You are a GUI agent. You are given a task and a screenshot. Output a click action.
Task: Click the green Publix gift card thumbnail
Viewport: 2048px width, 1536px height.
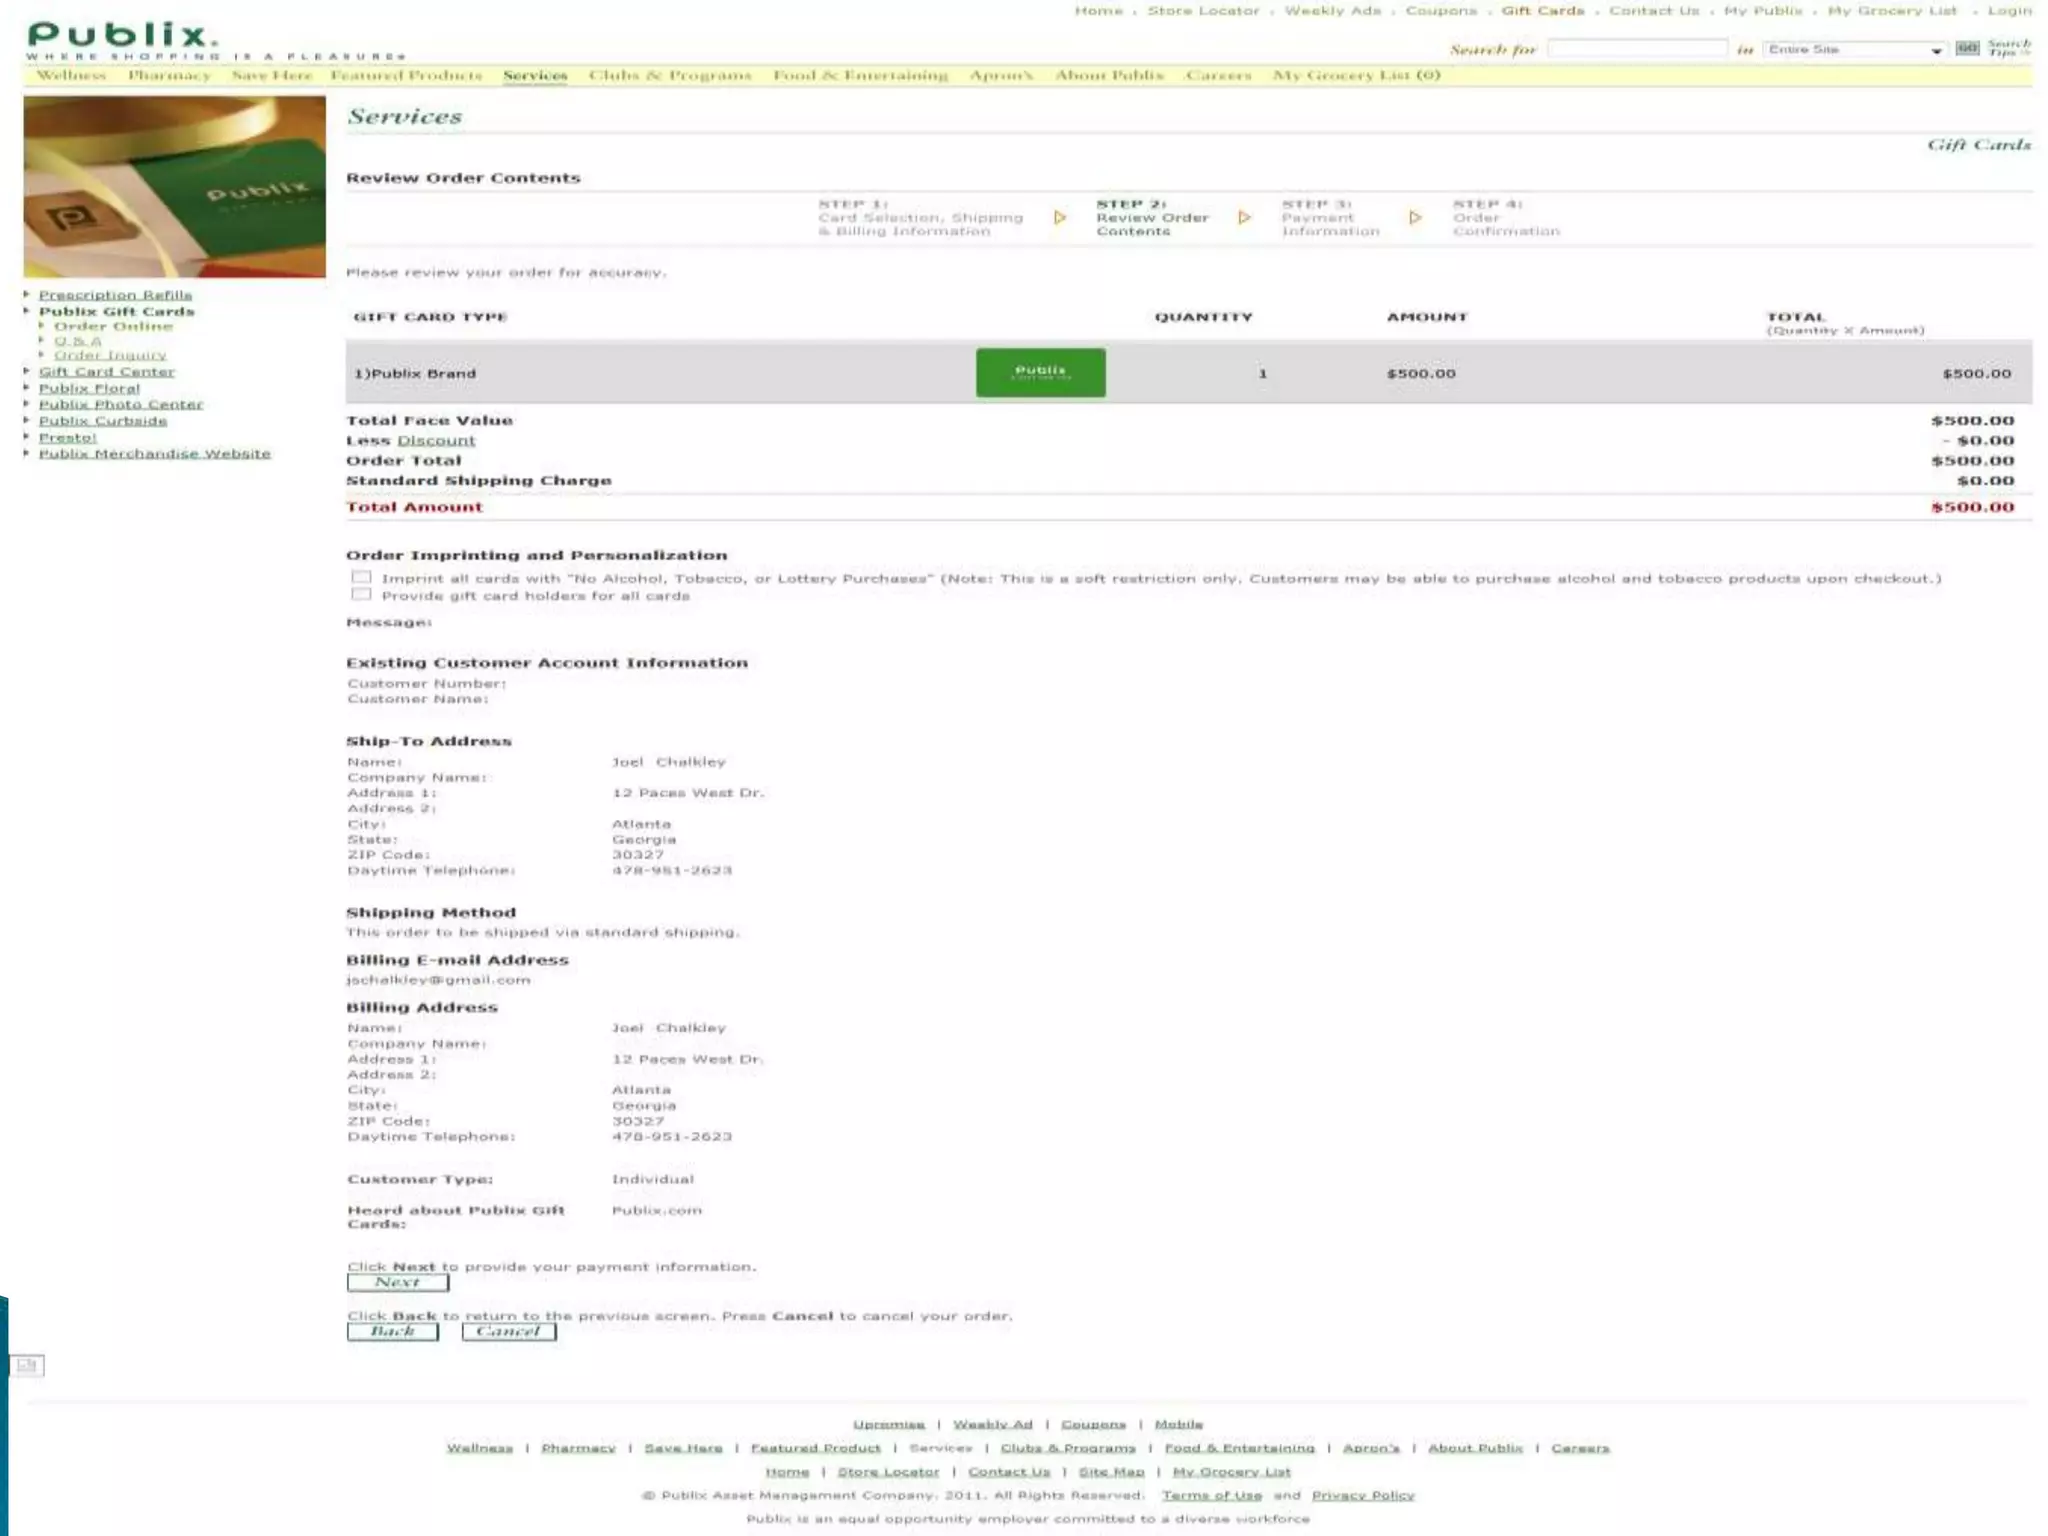pos(1040,373)
